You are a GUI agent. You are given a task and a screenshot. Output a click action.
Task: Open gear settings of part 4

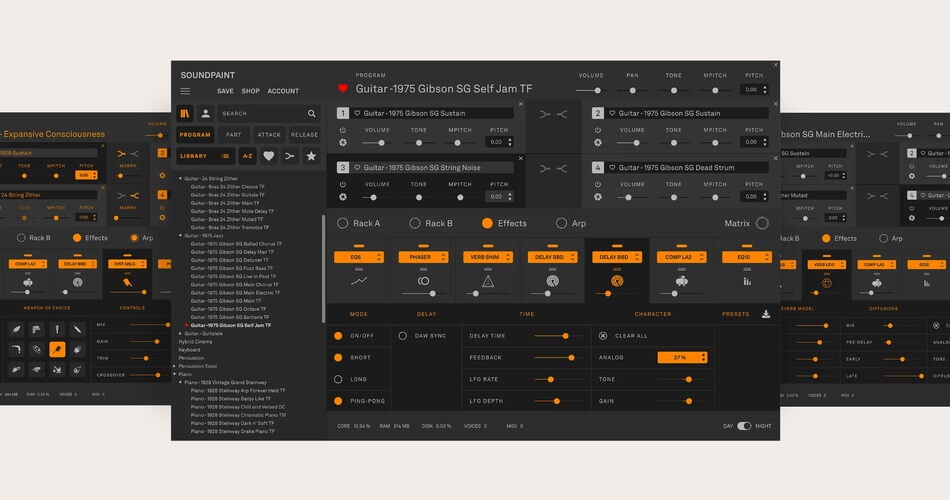click(x=598, y=197)
